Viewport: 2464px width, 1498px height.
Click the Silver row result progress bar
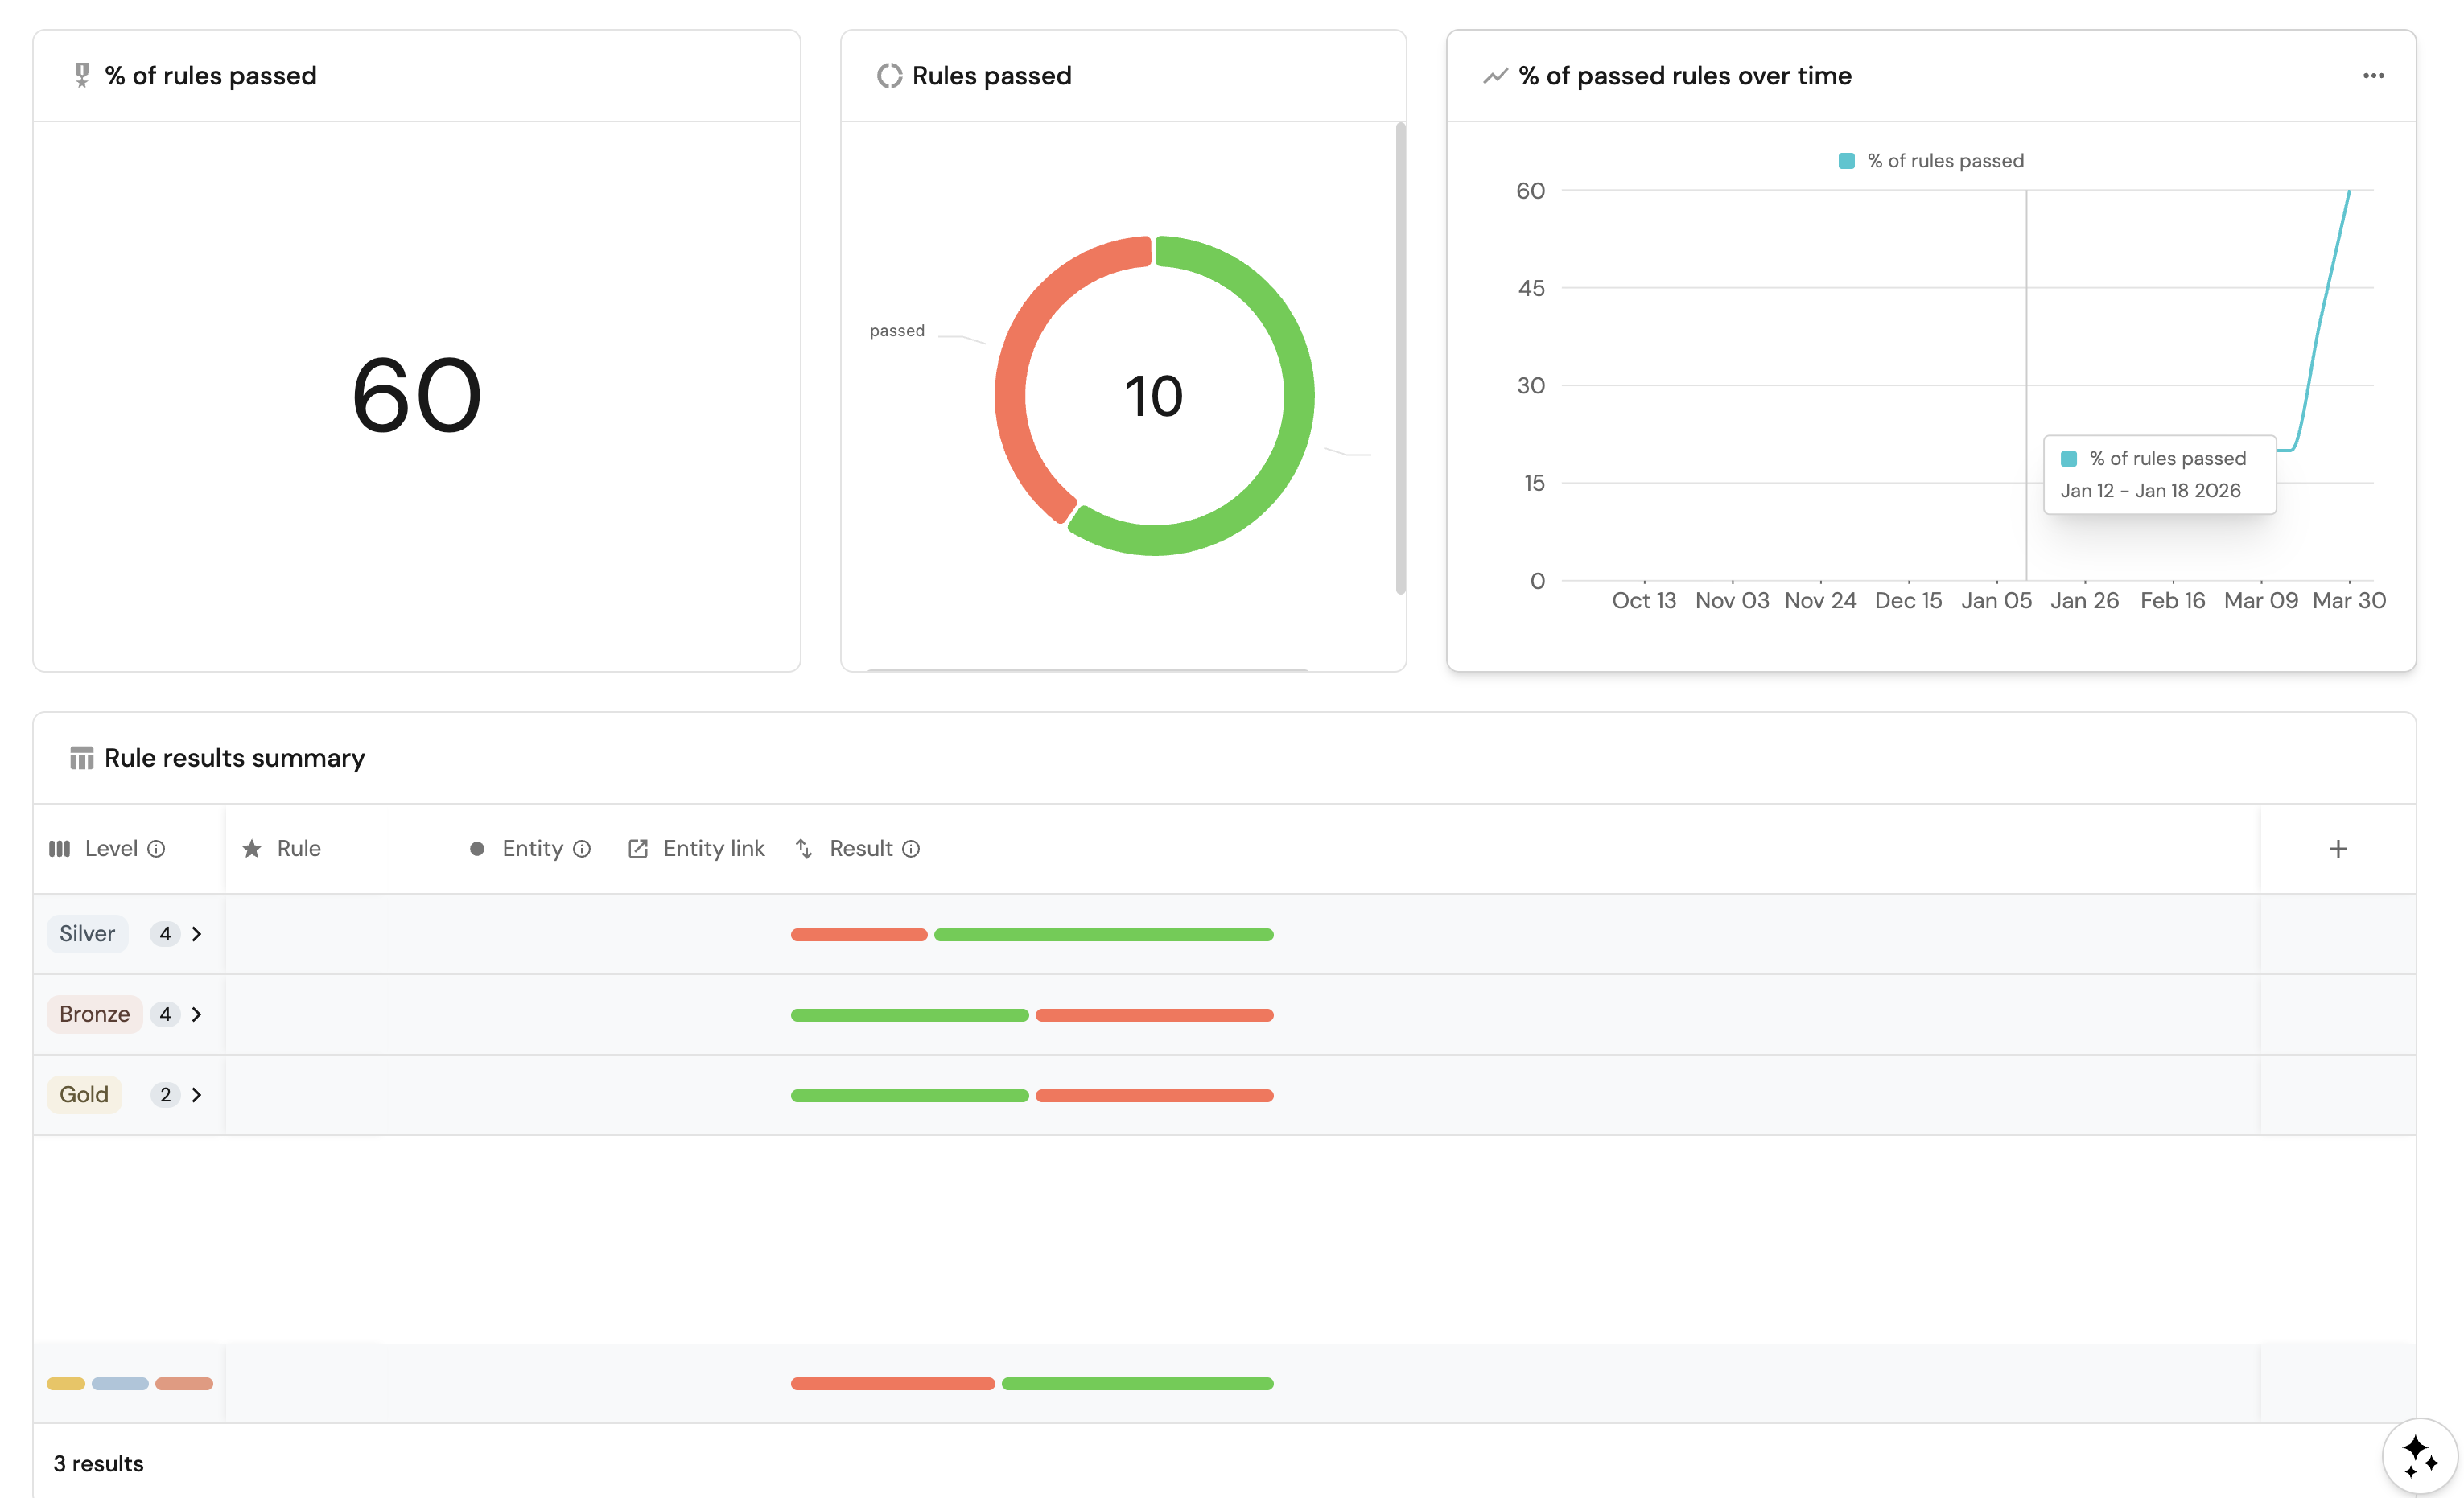coord(1031,935)
